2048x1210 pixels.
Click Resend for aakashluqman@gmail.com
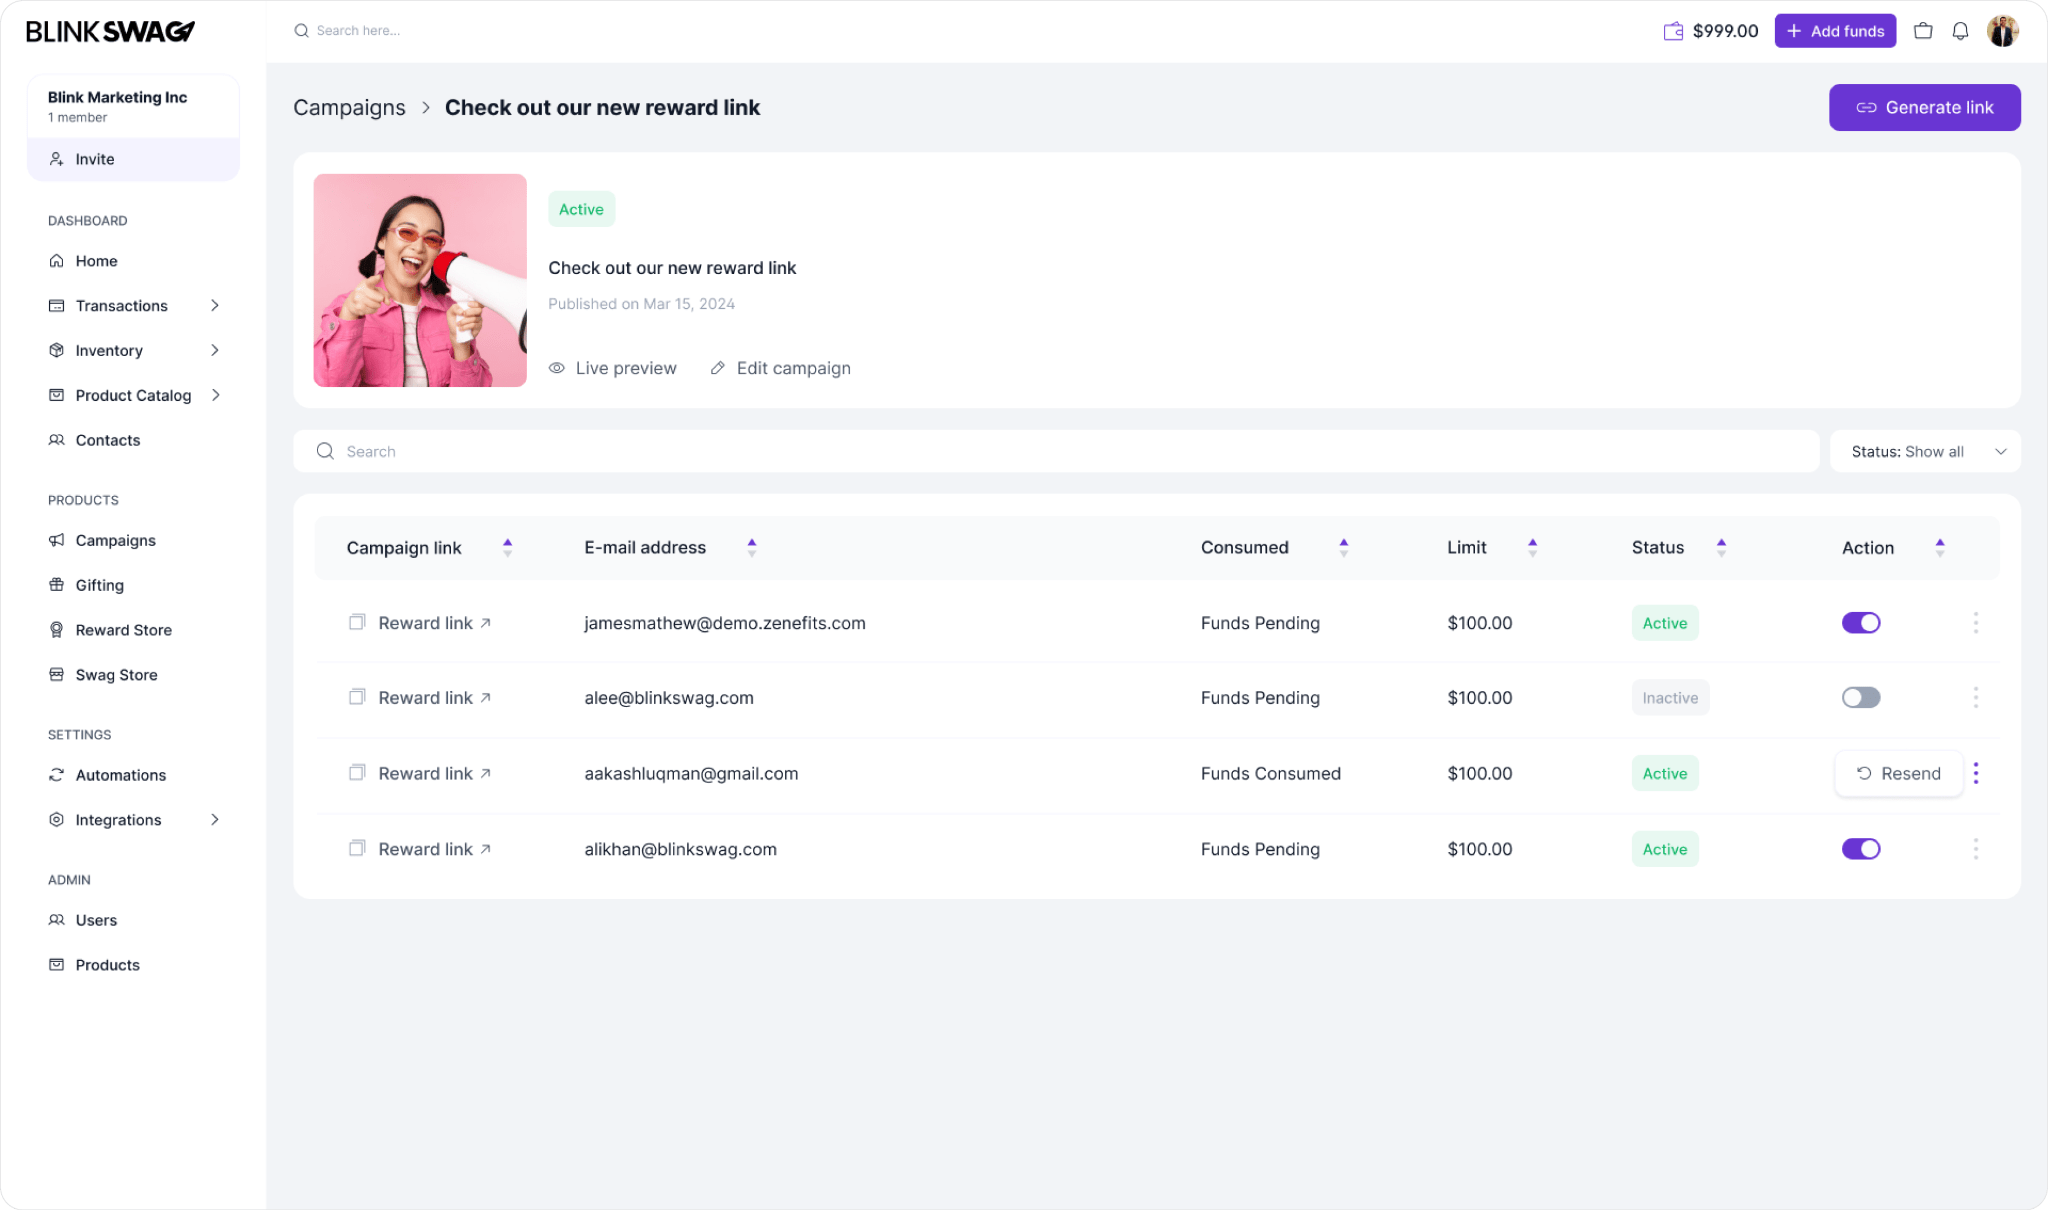pyautogui.click(x=1898, y=772)
